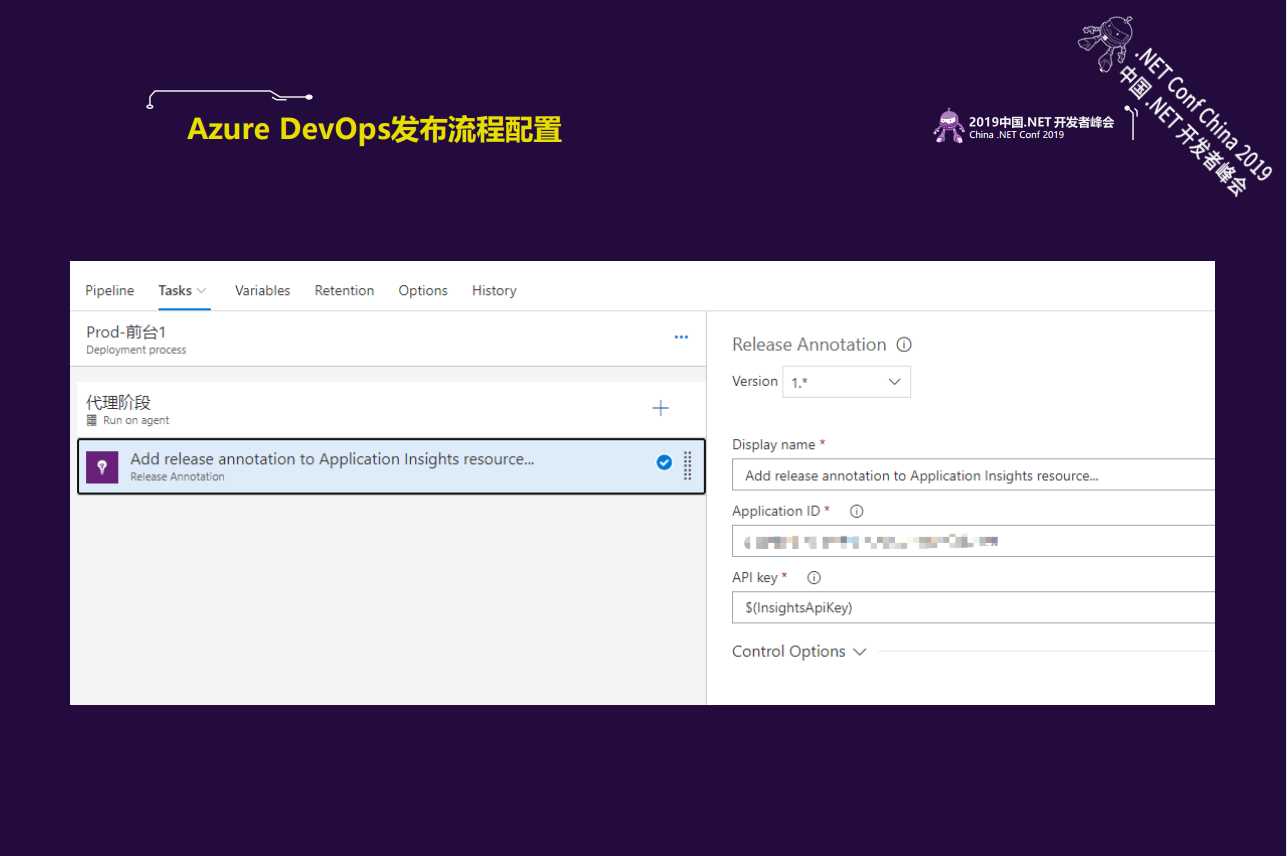This screenshot has height=856, width=1287.
Task: Go to the Retention tab
Action: [344, 290]
